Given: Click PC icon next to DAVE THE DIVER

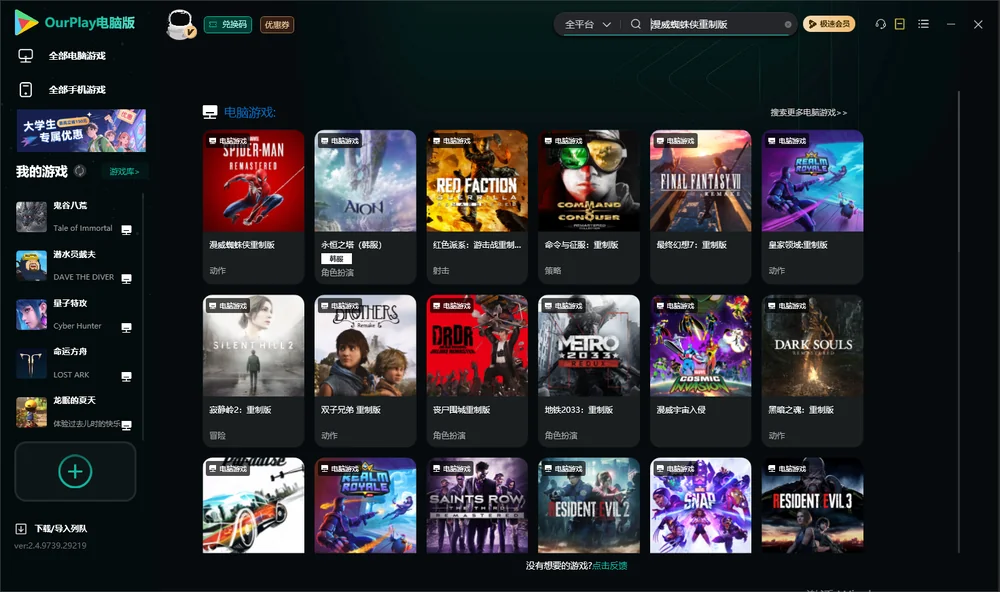Looking at the screenshot, I should [x=126, y=279].
